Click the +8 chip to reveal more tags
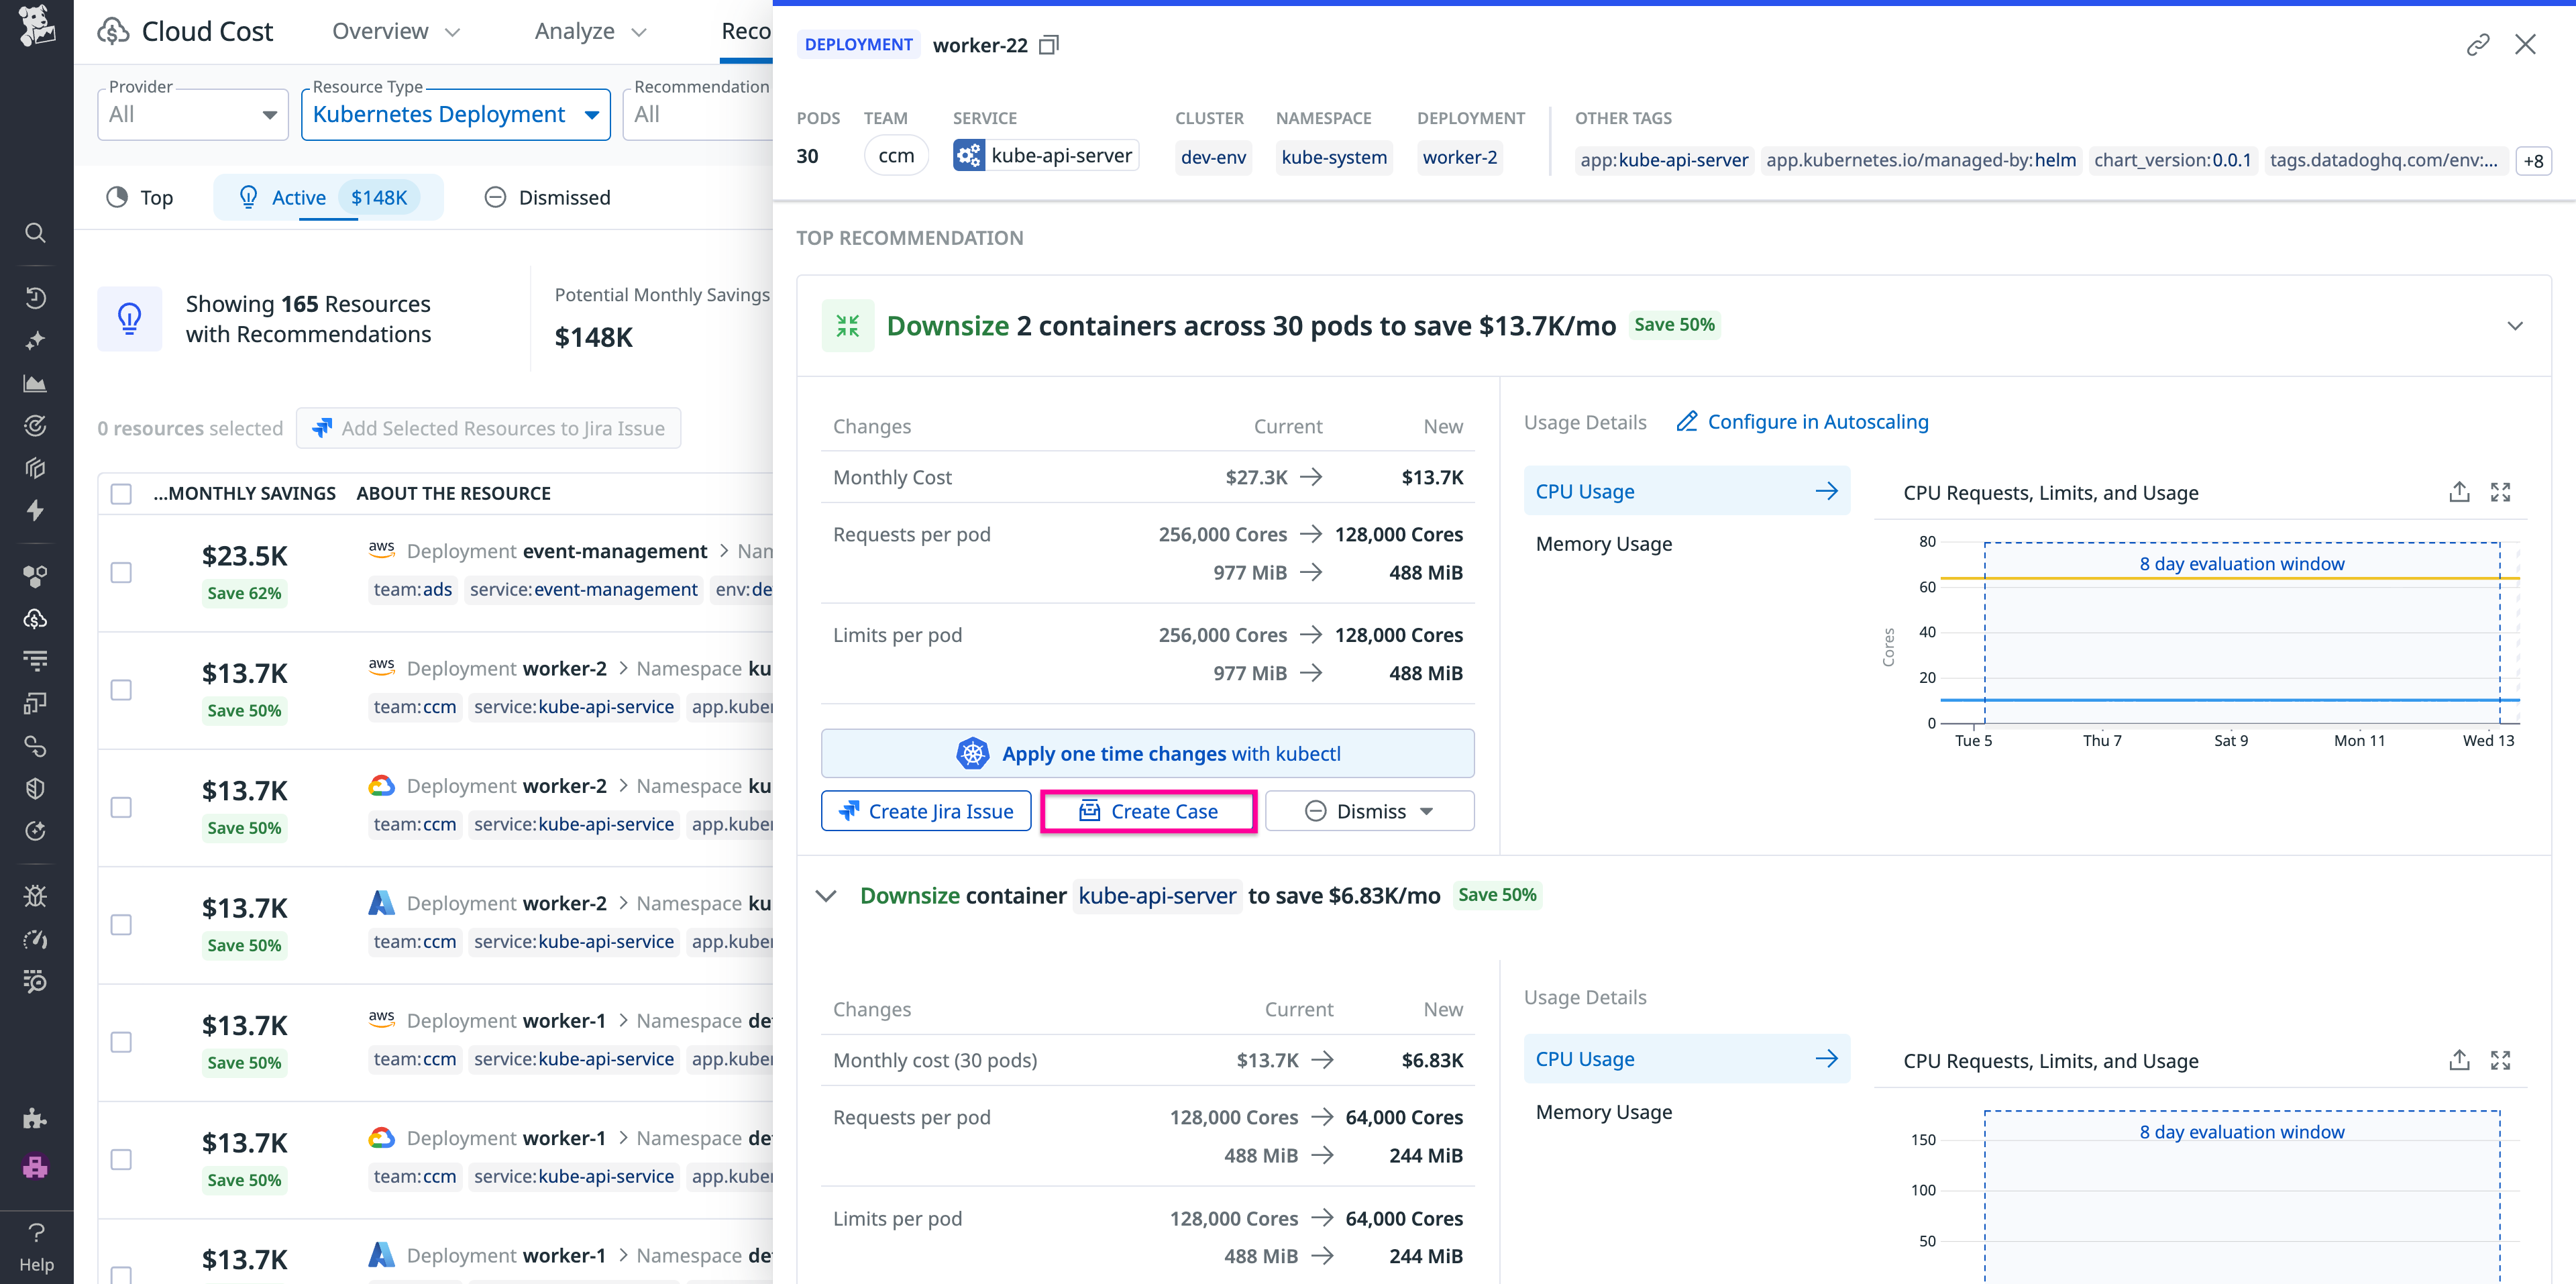Viewport: 2576px width, 1284px height. [x=2534, y=160]
